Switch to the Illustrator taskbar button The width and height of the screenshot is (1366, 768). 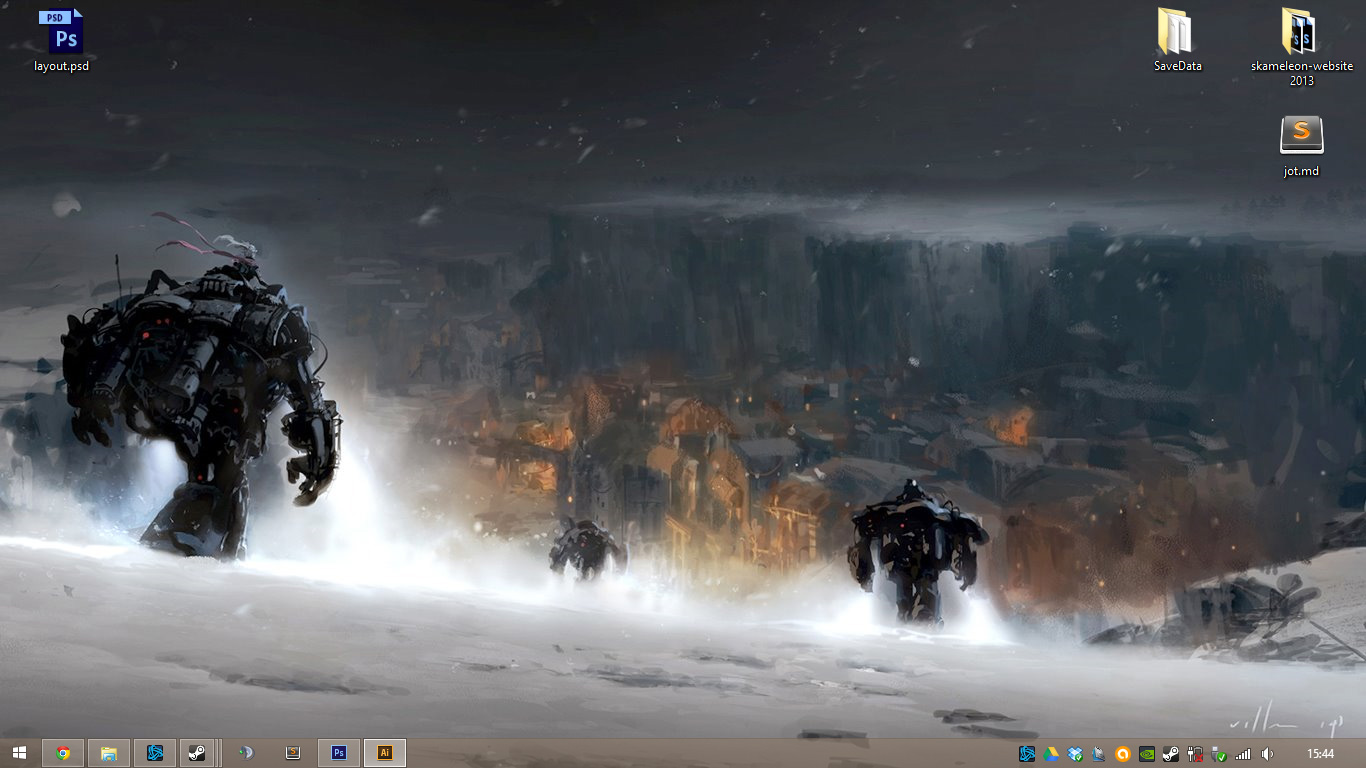pos(385,753)
